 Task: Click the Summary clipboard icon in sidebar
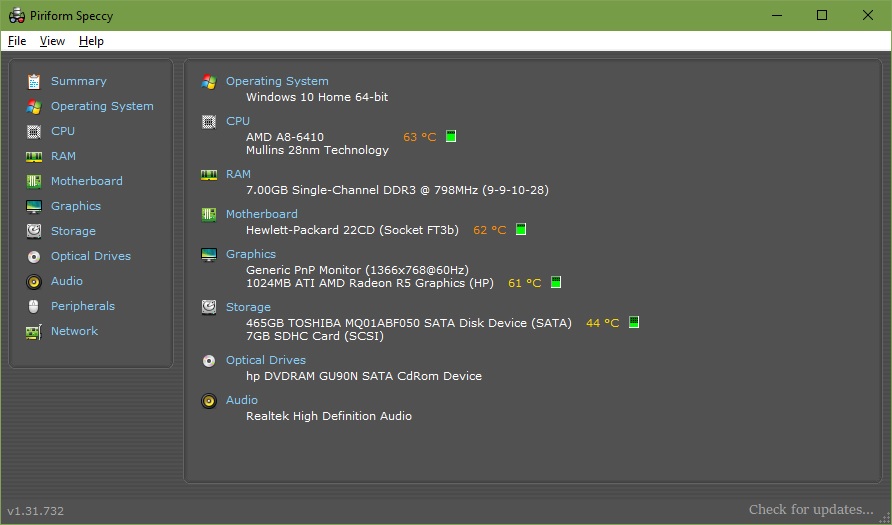tap(34, 81)
